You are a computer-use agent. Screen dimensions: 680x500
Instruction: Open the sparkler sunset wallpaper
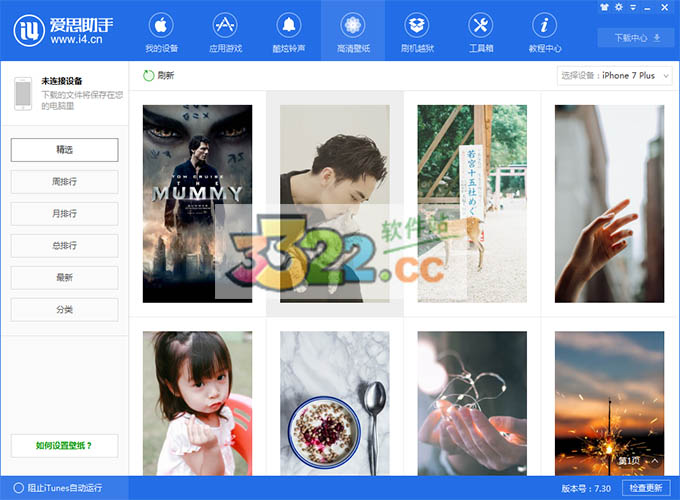click(609, 403)
